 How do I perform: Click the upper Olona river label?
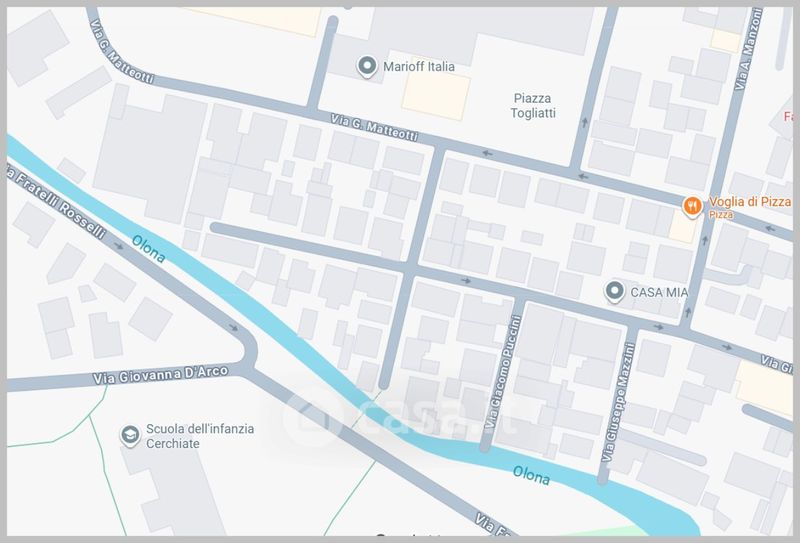pyautogui.click(x=148, y=249)
